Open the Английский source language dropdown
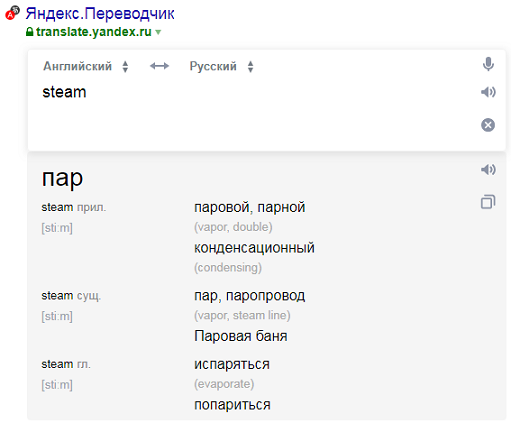Screen dimensions: 511x432 pyautogui.click(x=85, y=66)
